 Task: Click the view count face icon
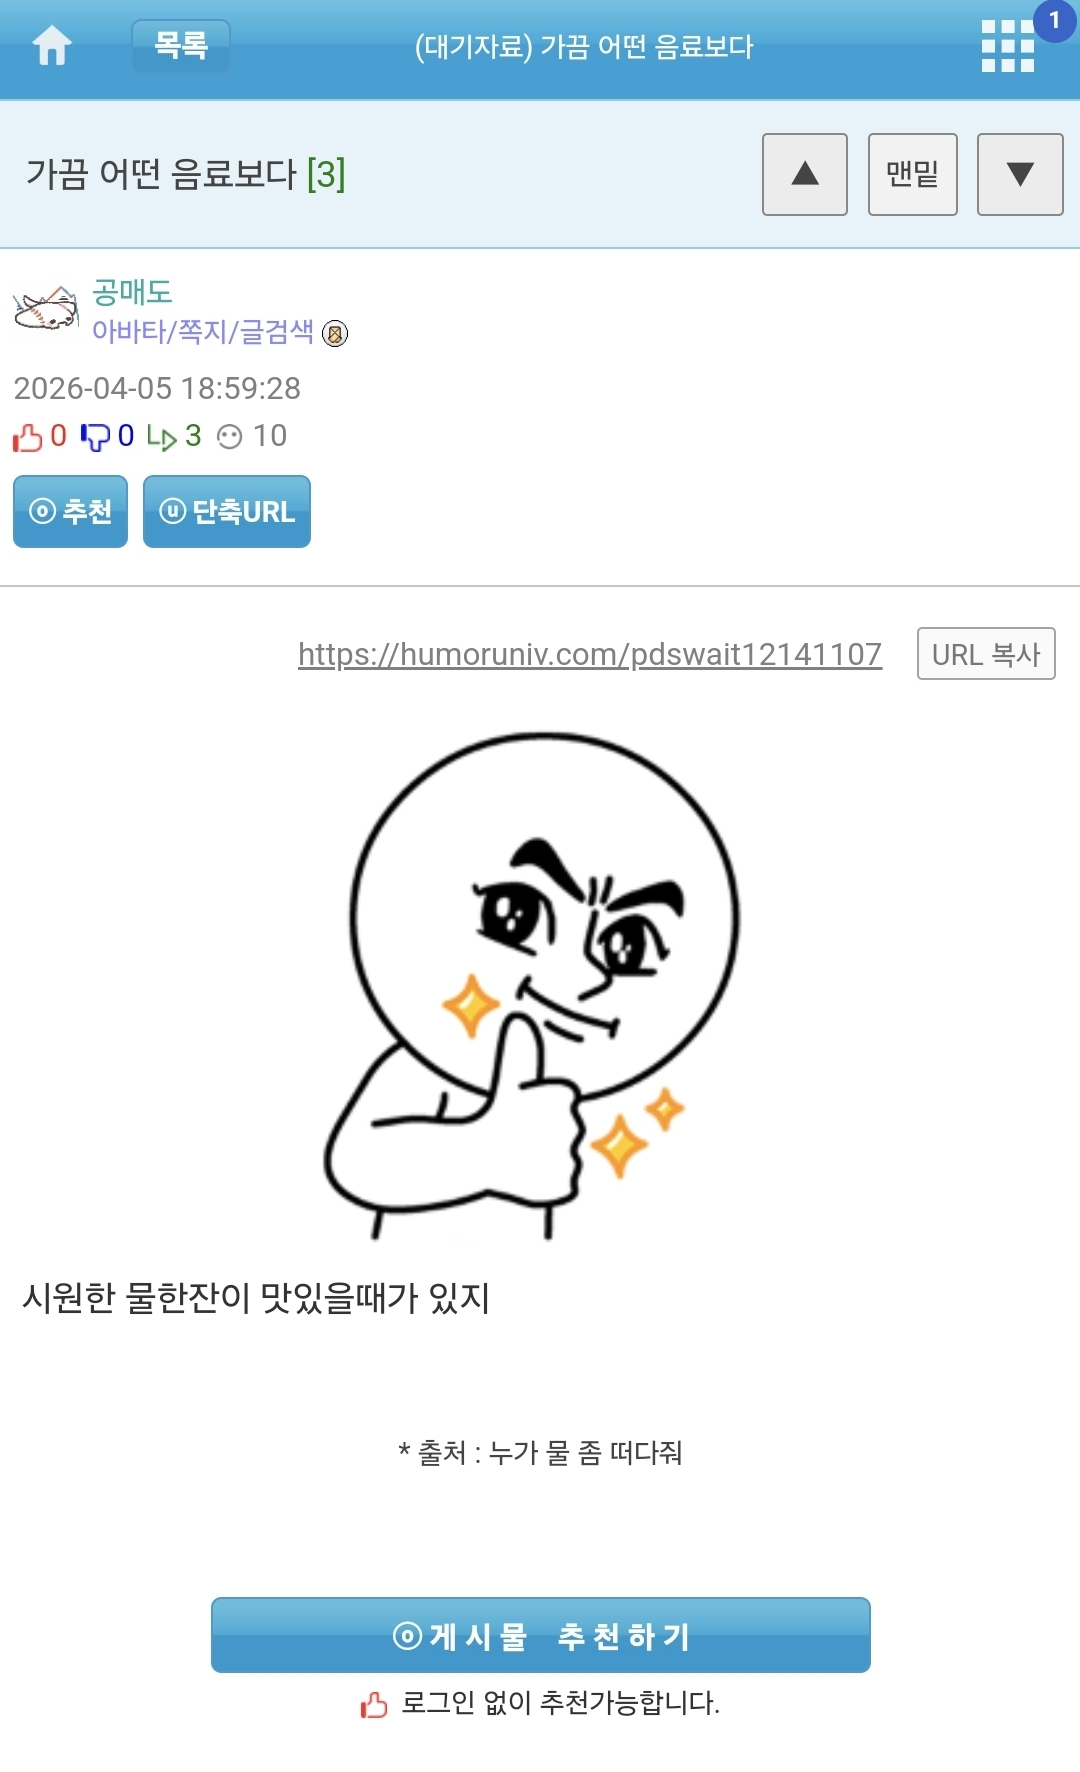230,437
